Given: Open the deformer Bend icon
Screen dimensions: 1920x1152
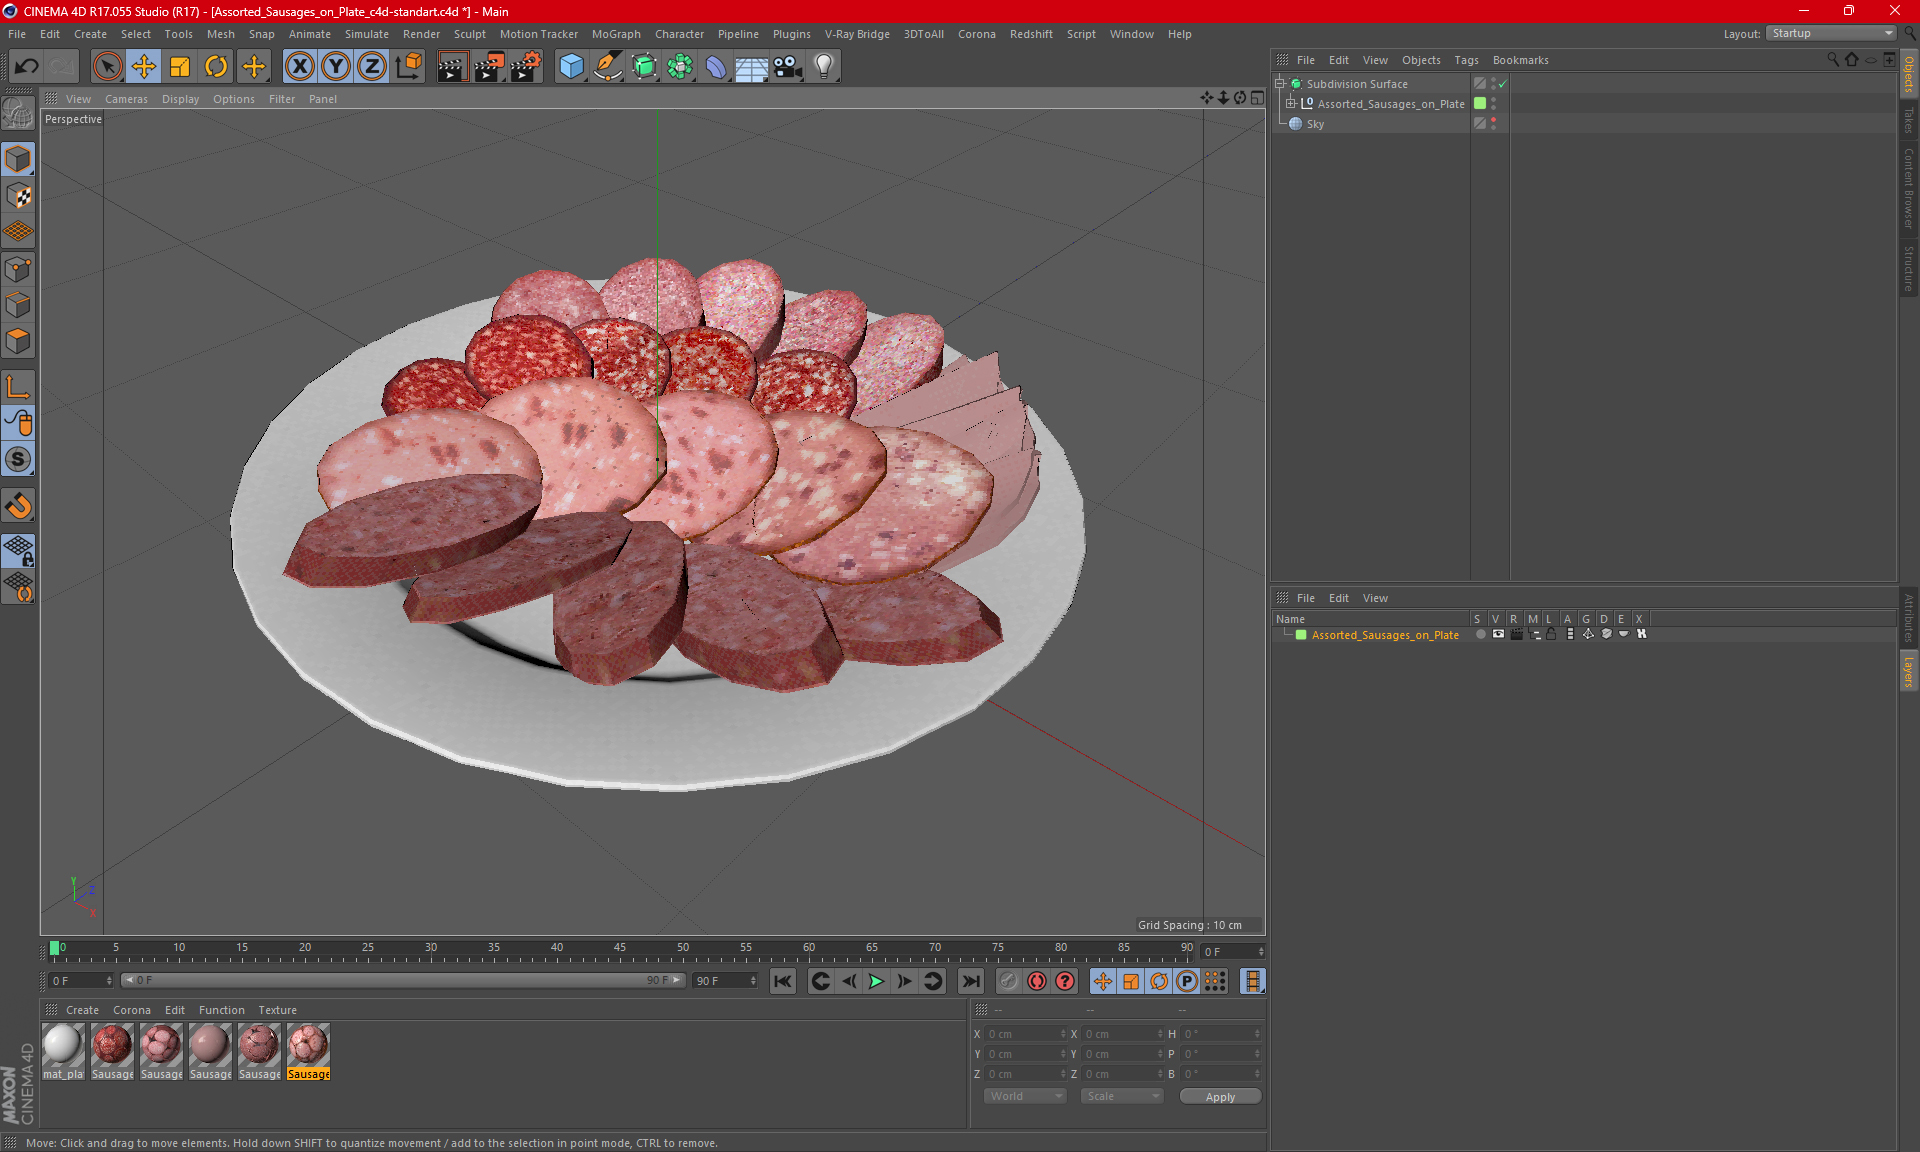Looking at the screenshot, I should coord(716,67).
